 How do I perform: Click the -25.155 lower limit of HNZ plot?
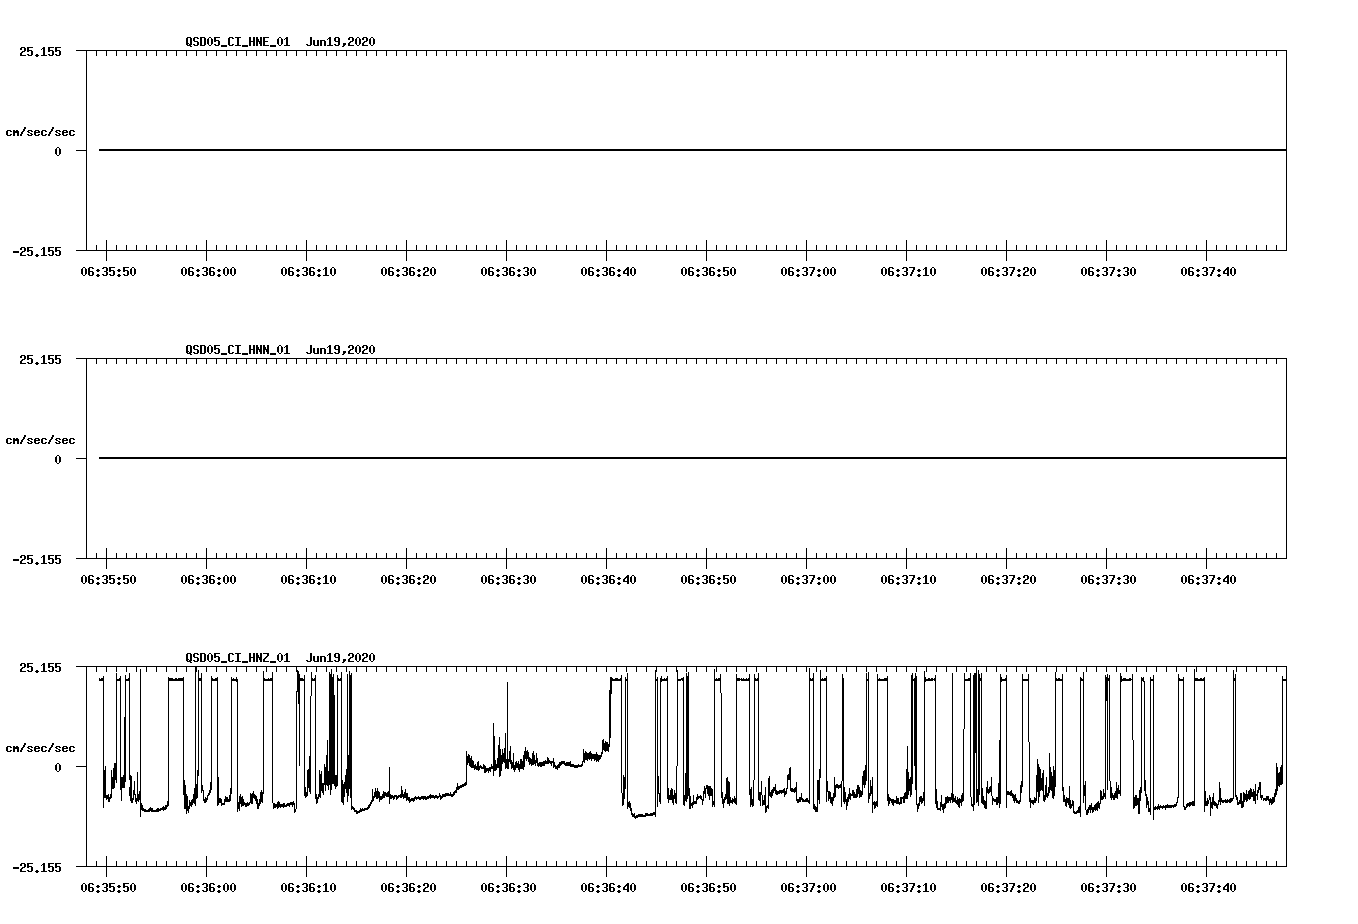point(37,868)
